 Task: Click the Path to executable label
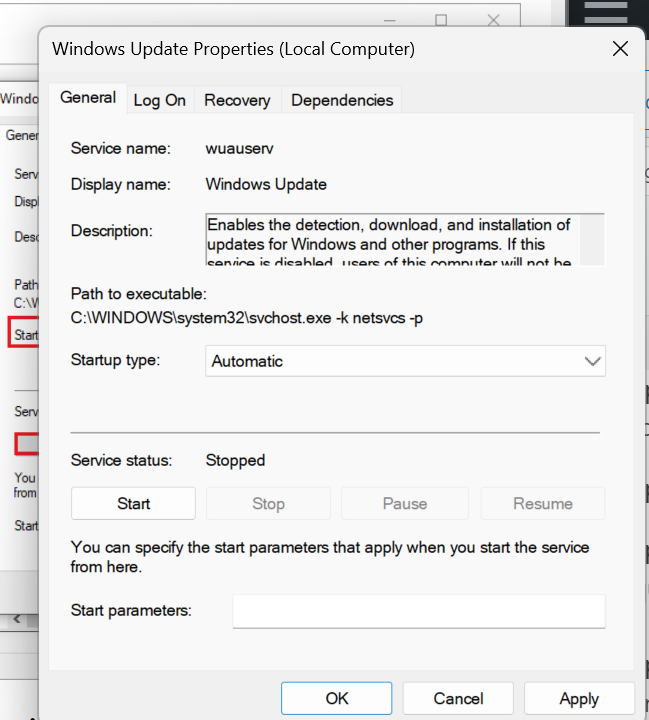pos(139,294)
